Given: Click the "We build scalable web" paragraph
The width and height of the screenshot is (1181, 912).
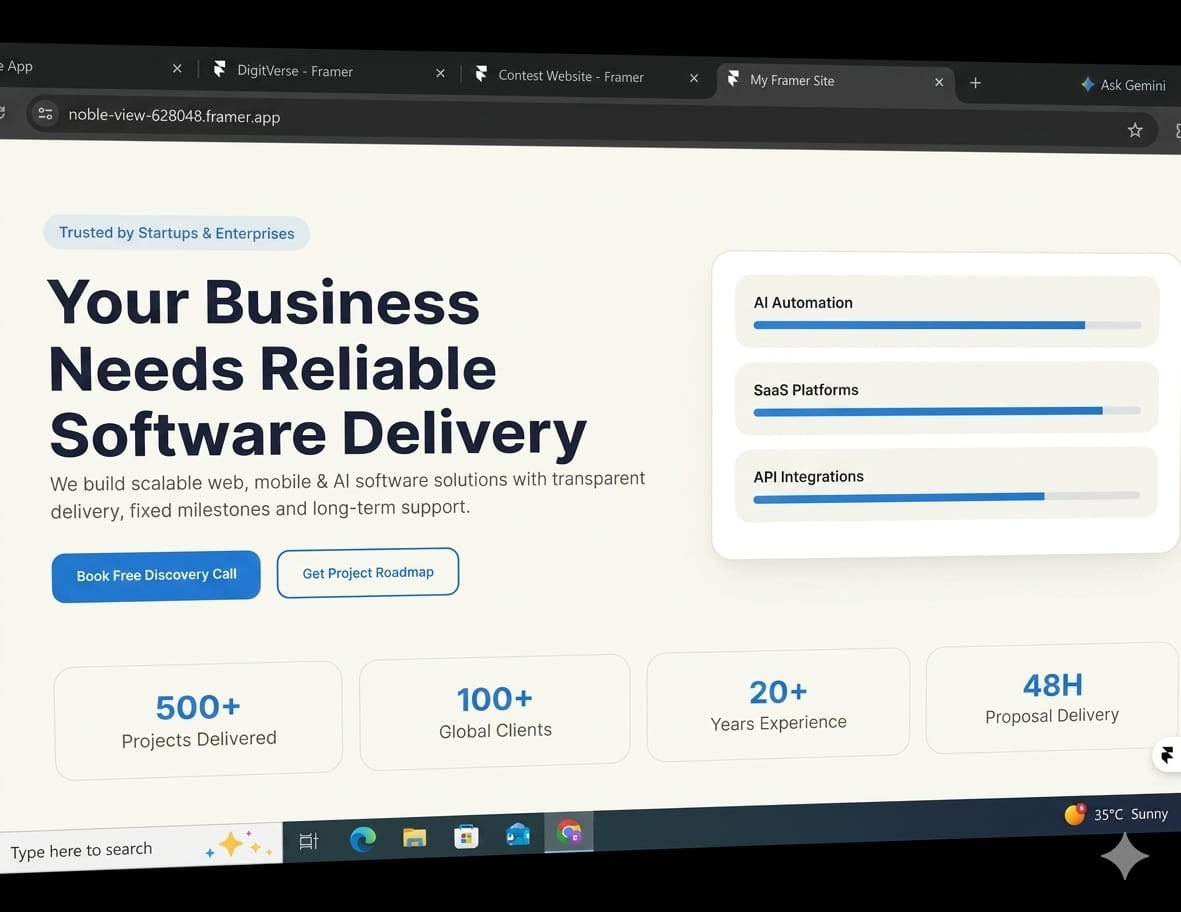Looking at the screenshot, I should [348, 495].
